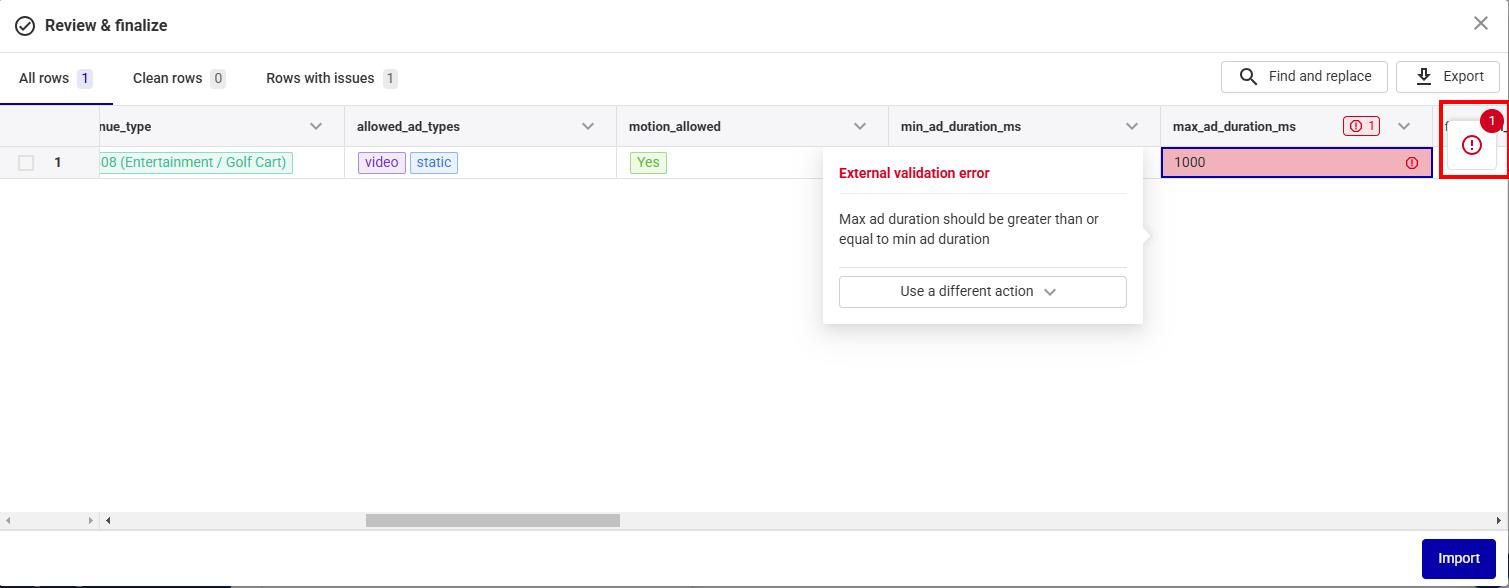Image resolution: width=1509 pixels, height=588 pixels.
Task: Switch to the Clean rows tab
Action: click(178, 78)
